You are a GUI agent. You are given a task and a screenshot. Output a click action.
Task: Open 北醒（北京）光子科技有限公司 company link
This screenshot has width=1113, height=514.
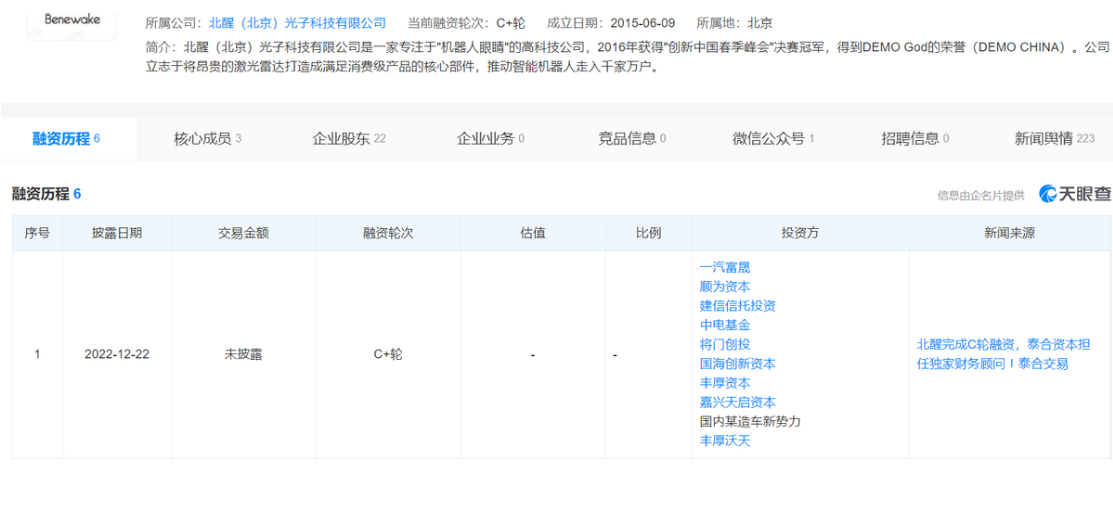(x=297, y=23)
